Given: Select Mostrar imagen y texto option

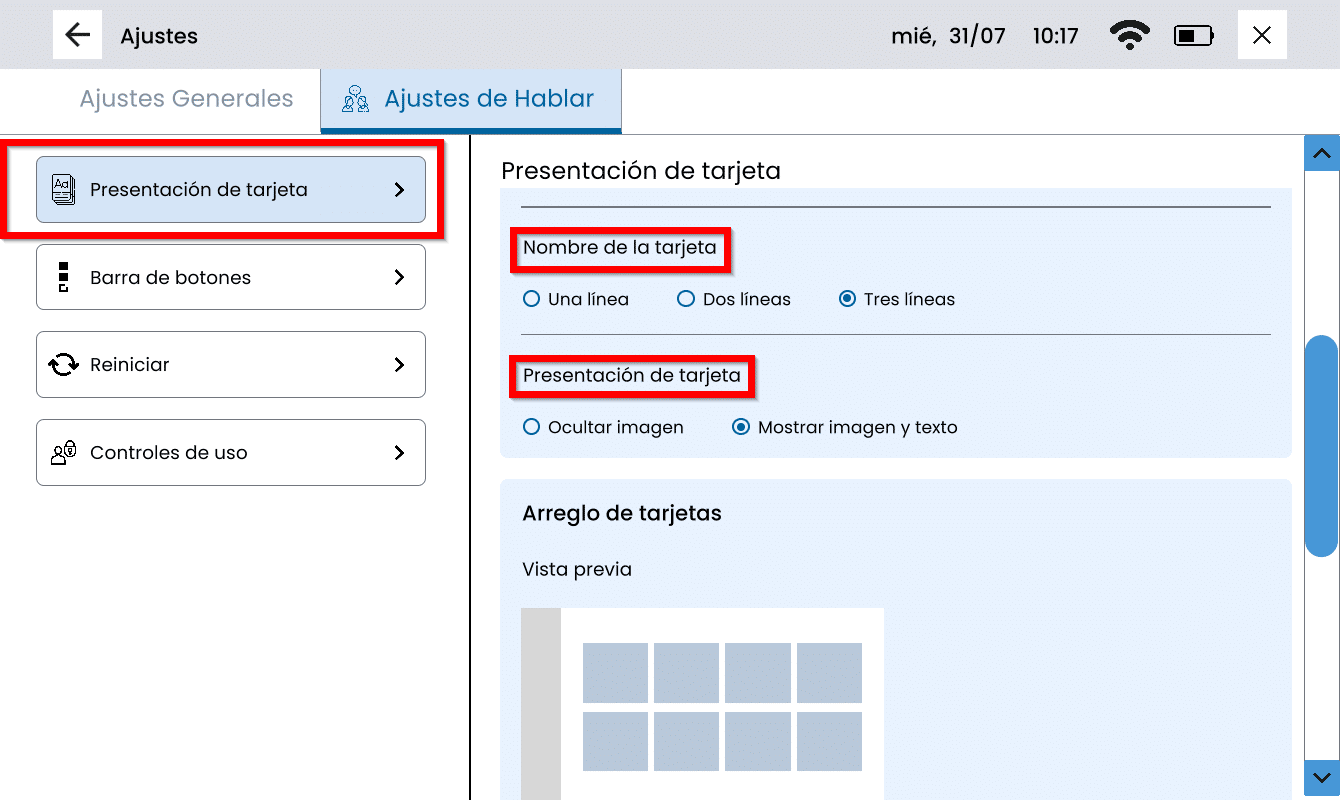Looking at the screenshot, I should point(741,427).
